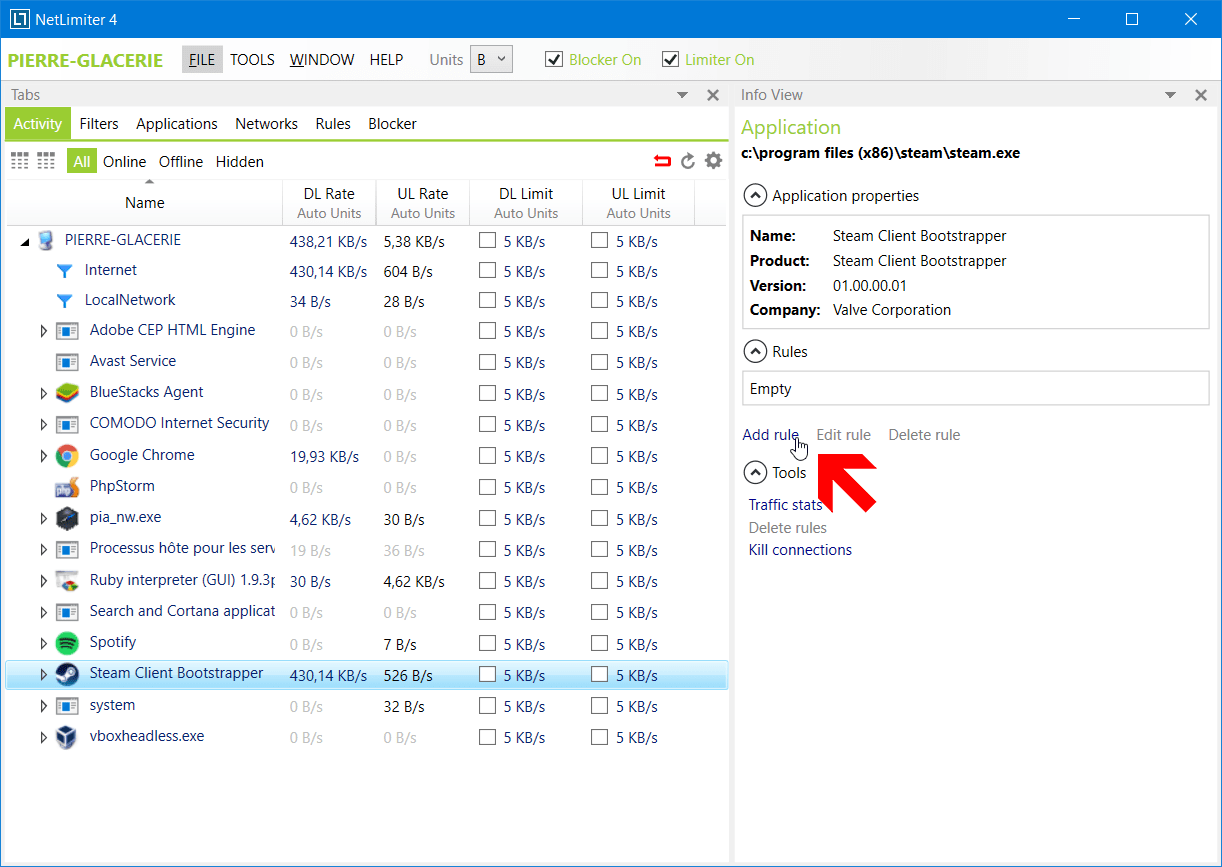The height and width of the screenshot is (867, 1222).
Task: Enable UL Limit for PIERRE-GLACERIE row
Action: (599, 240)
